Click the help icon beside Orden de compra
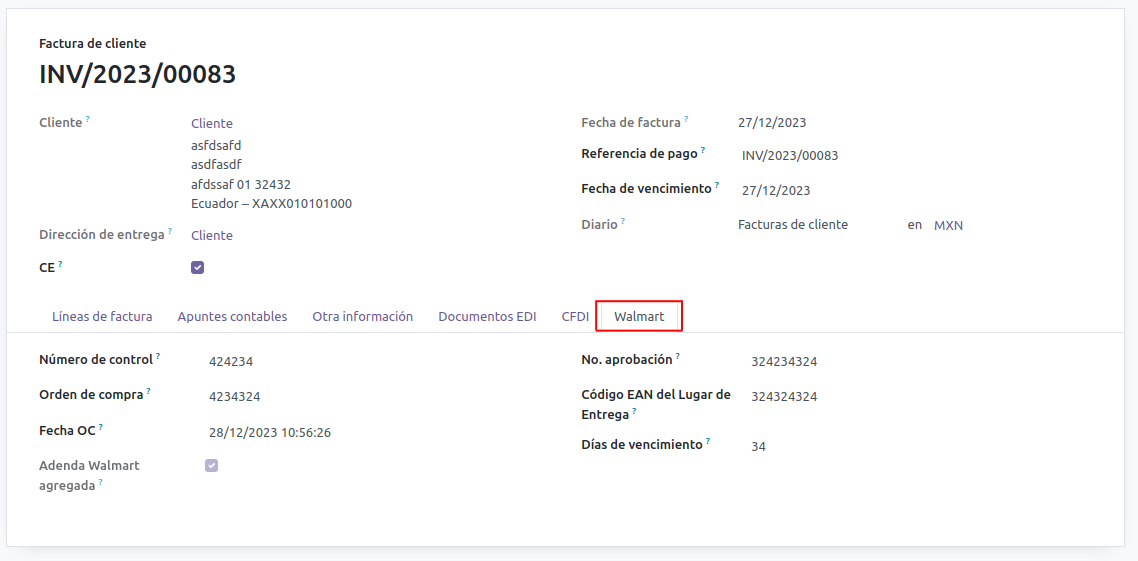Image resolution: width=1138 pixels, height=561 pixels. [149, 391]
